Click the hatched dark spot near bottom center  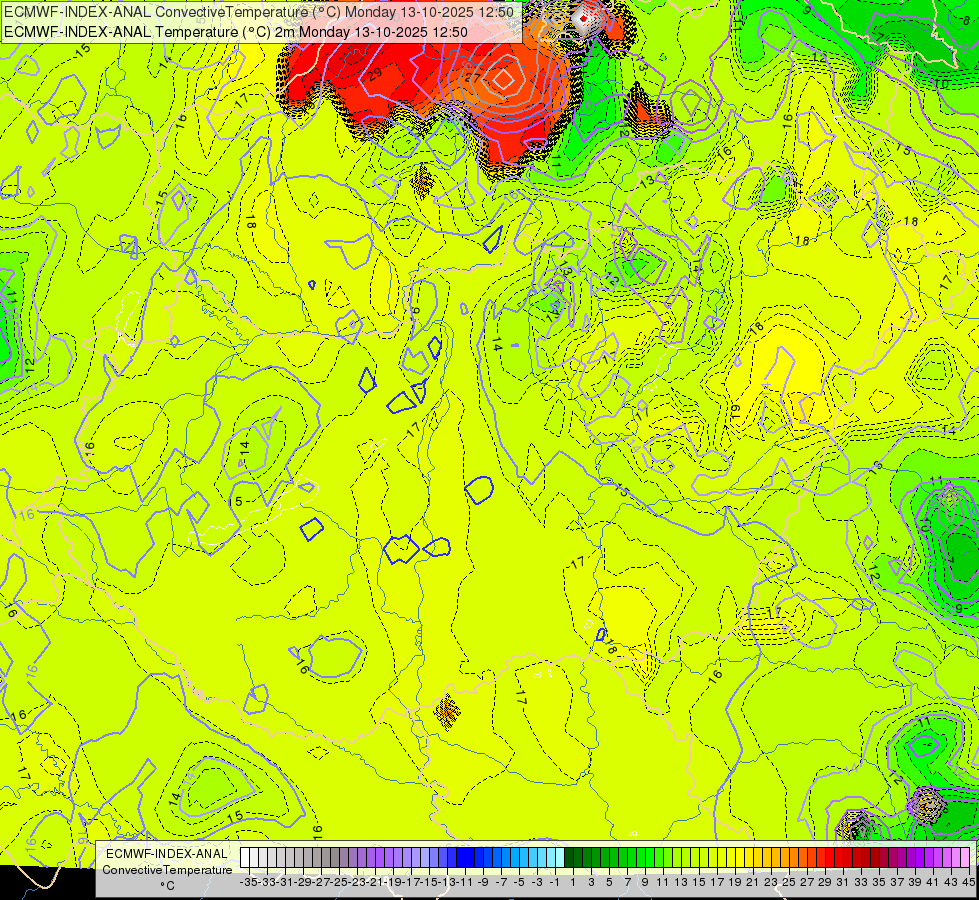pyautogui.click(x=448, y=709)
